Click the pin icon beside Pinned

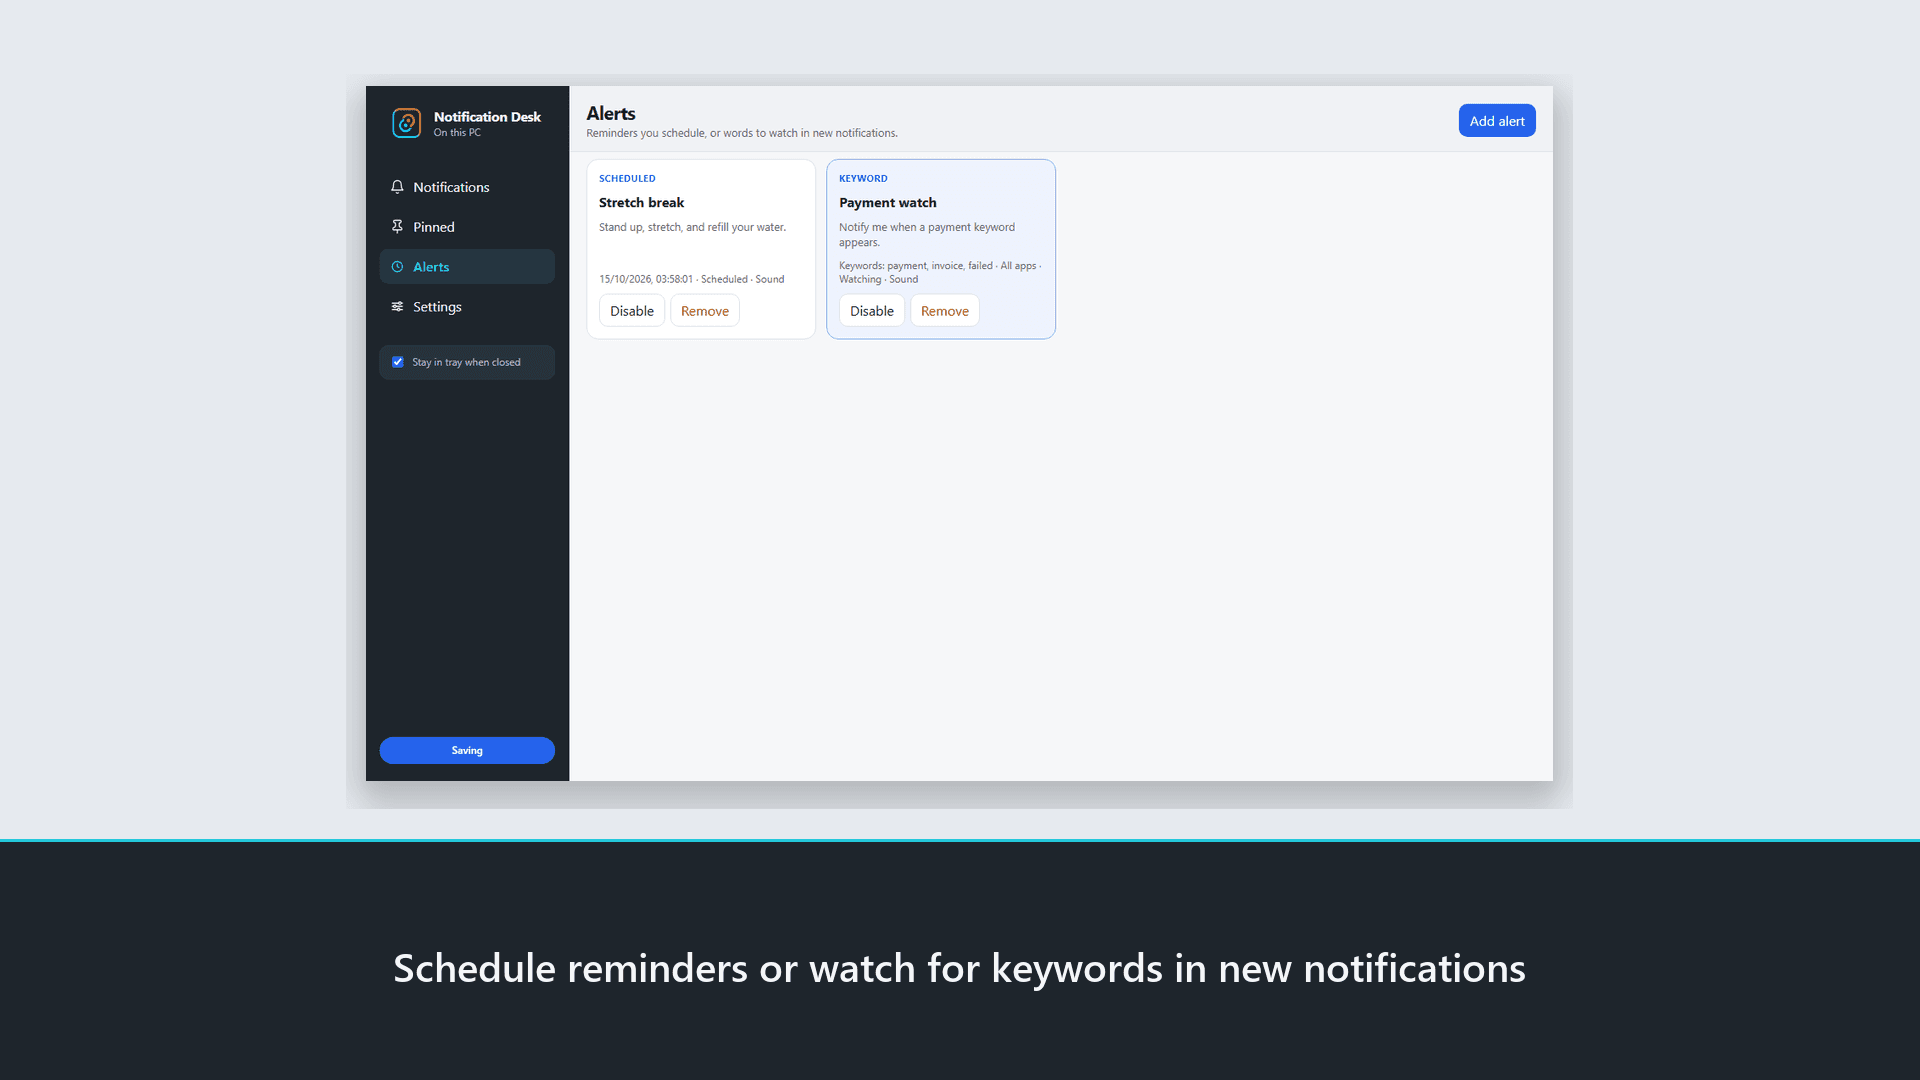[x=397, y=227]
